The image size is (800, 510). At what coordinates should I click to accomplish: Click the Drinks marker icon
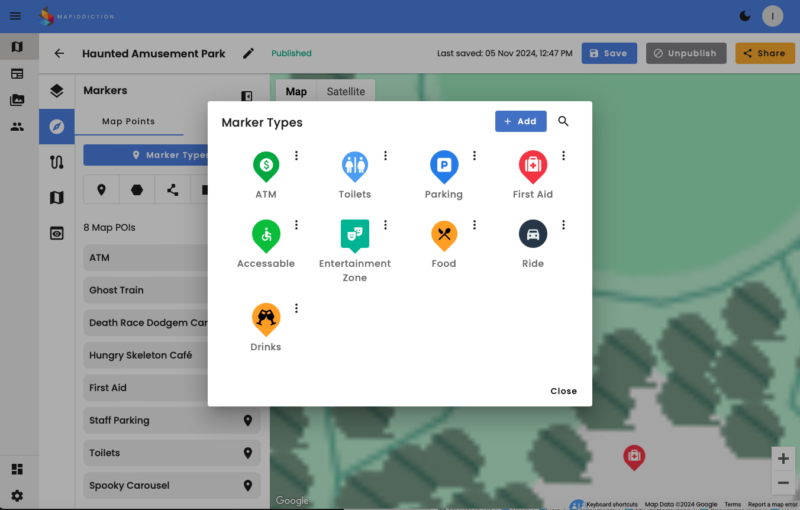click(265, 318)
